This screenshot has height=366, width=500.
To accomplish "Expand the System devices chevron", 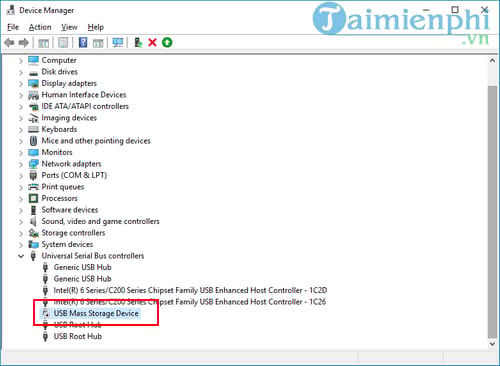I will tap(21, 245).
